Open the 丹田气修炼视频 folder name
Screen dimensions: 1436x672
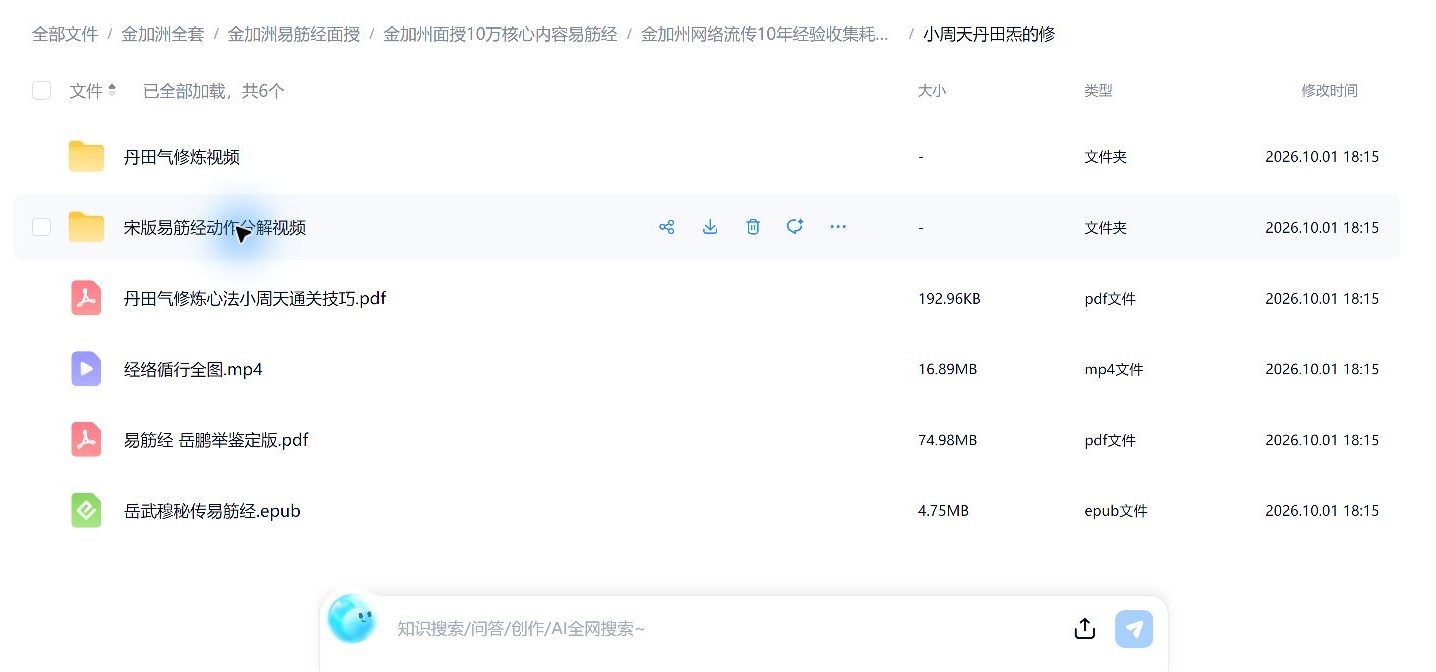point(182,157)
